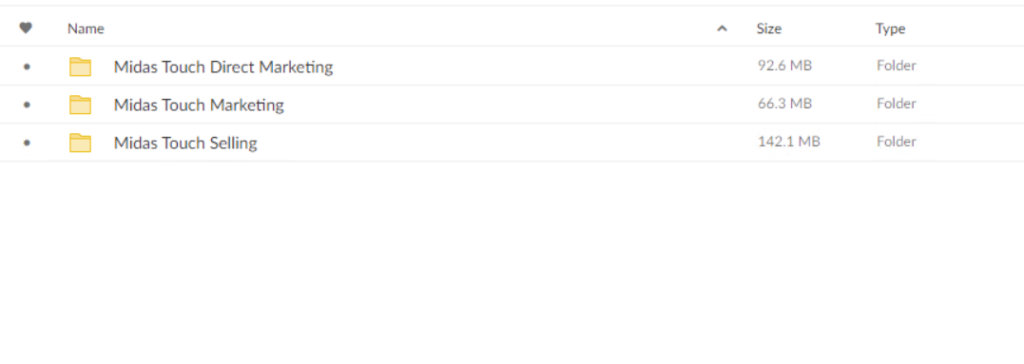Sort files by the Size column header
Viewport: 1024px width, 364px height.
click(x=769, y=29)
